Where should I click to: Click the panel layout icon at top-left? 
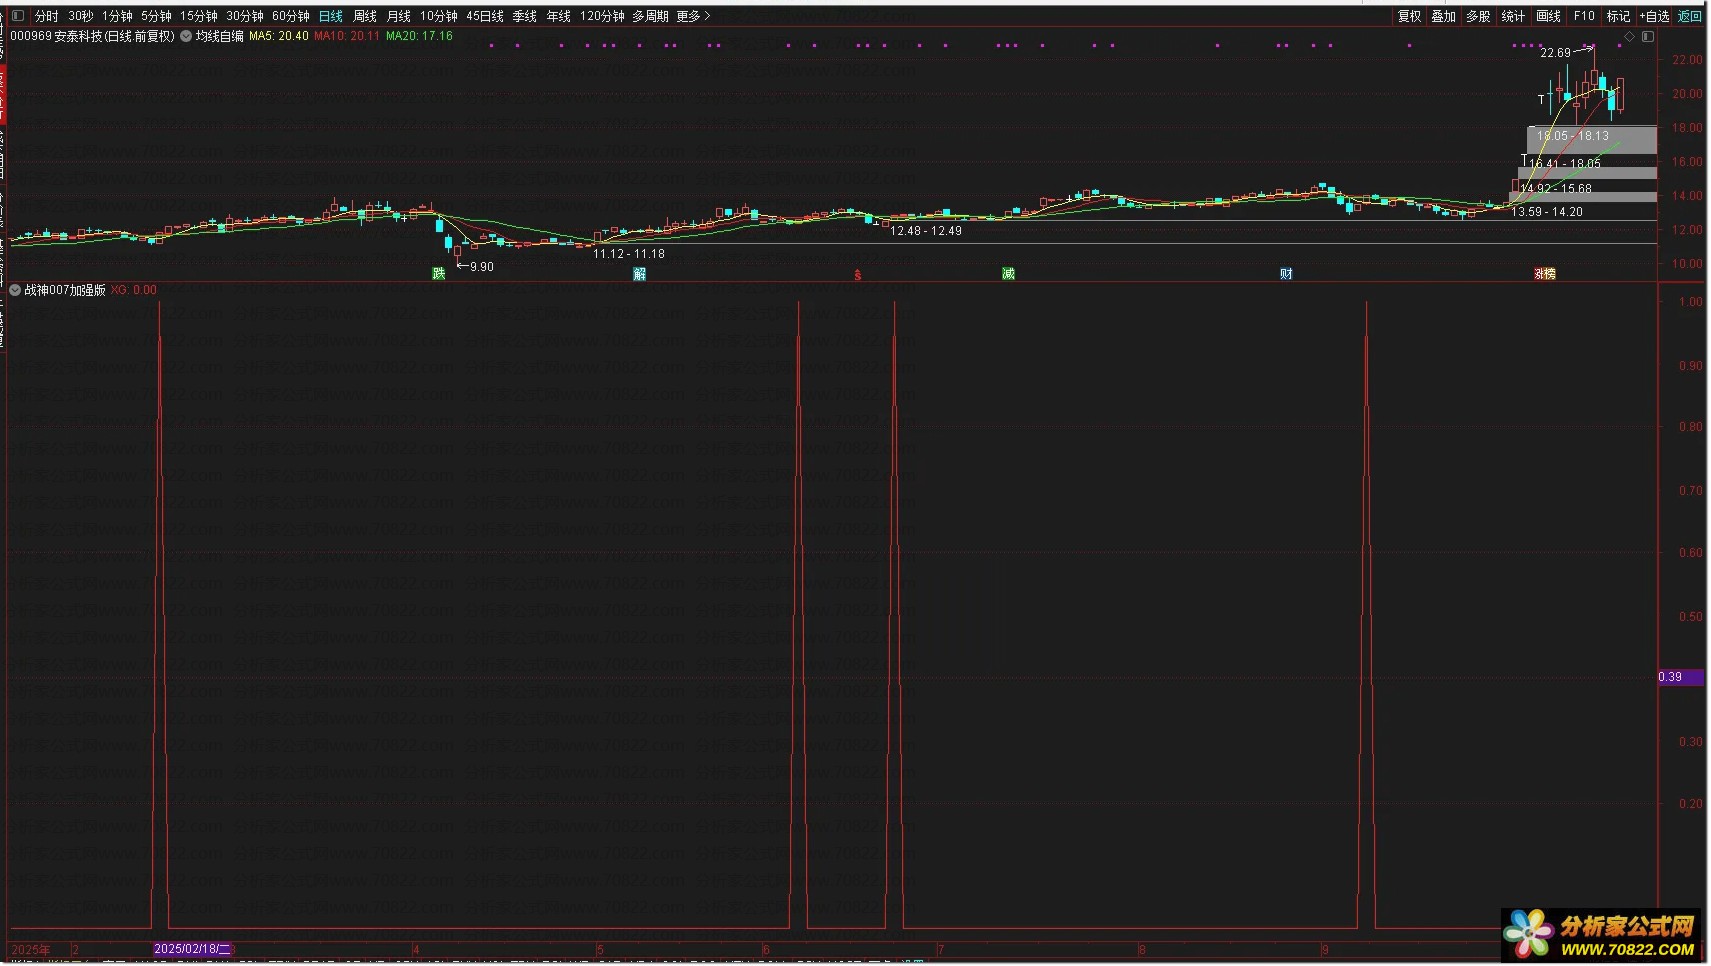click(18, 16)
